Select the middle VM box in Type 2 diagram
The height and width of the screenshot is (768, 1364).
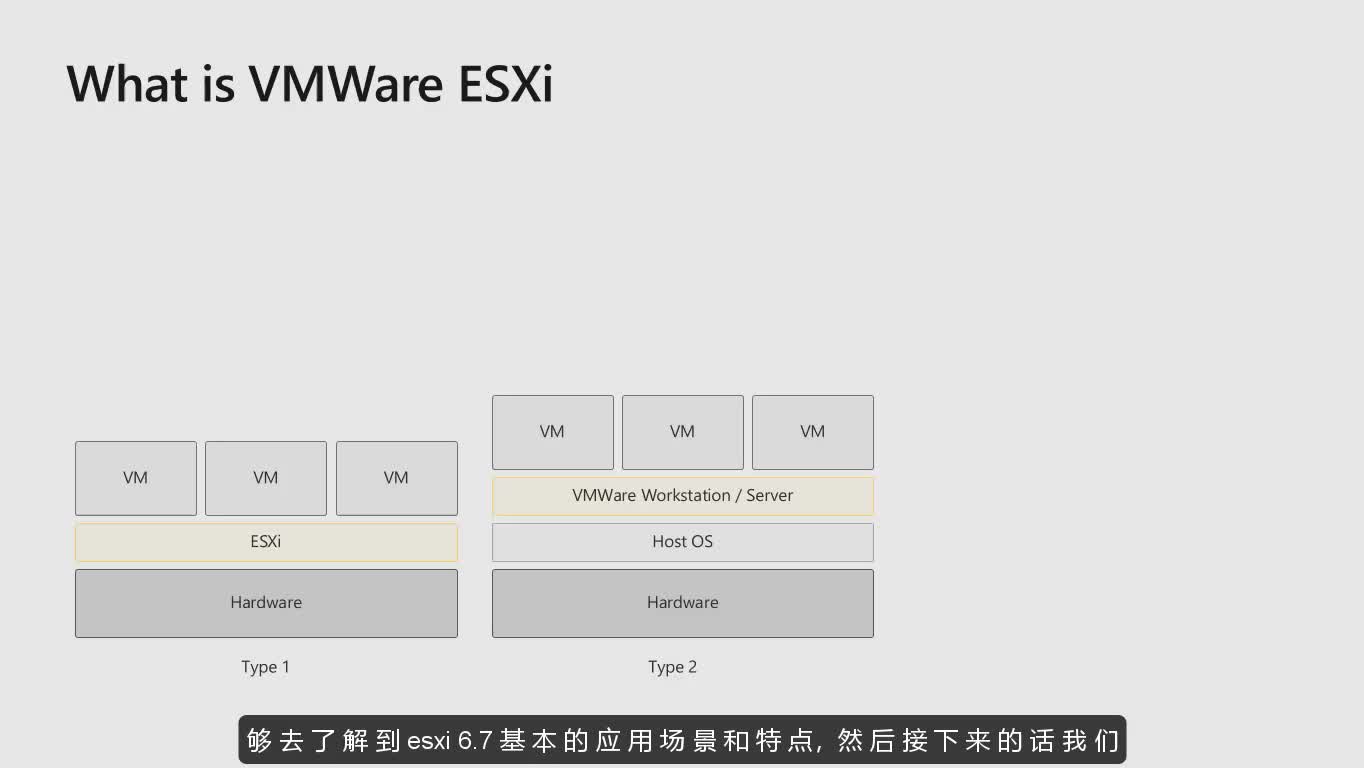682,432
